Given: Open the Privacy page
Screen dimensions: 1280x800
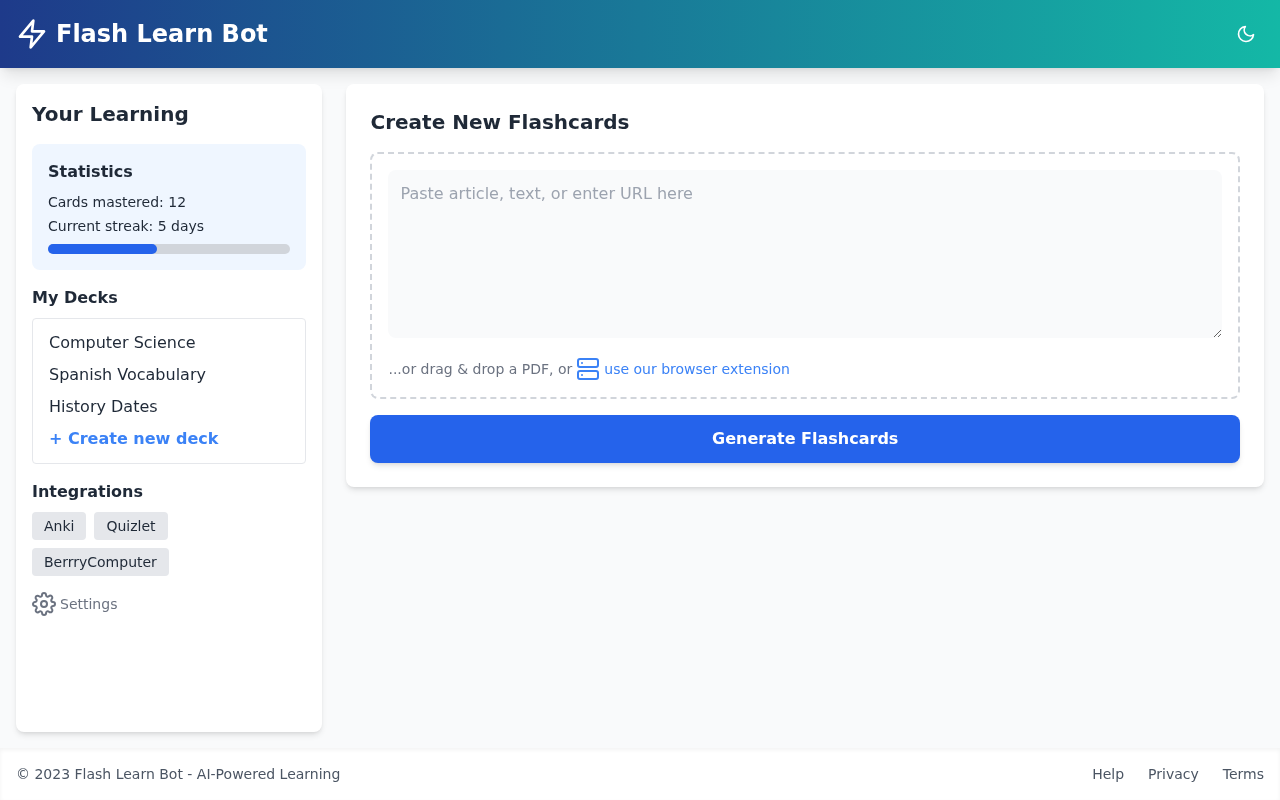Looking at the screenshot, I should pyautogui.click(x=1173, y=773).
